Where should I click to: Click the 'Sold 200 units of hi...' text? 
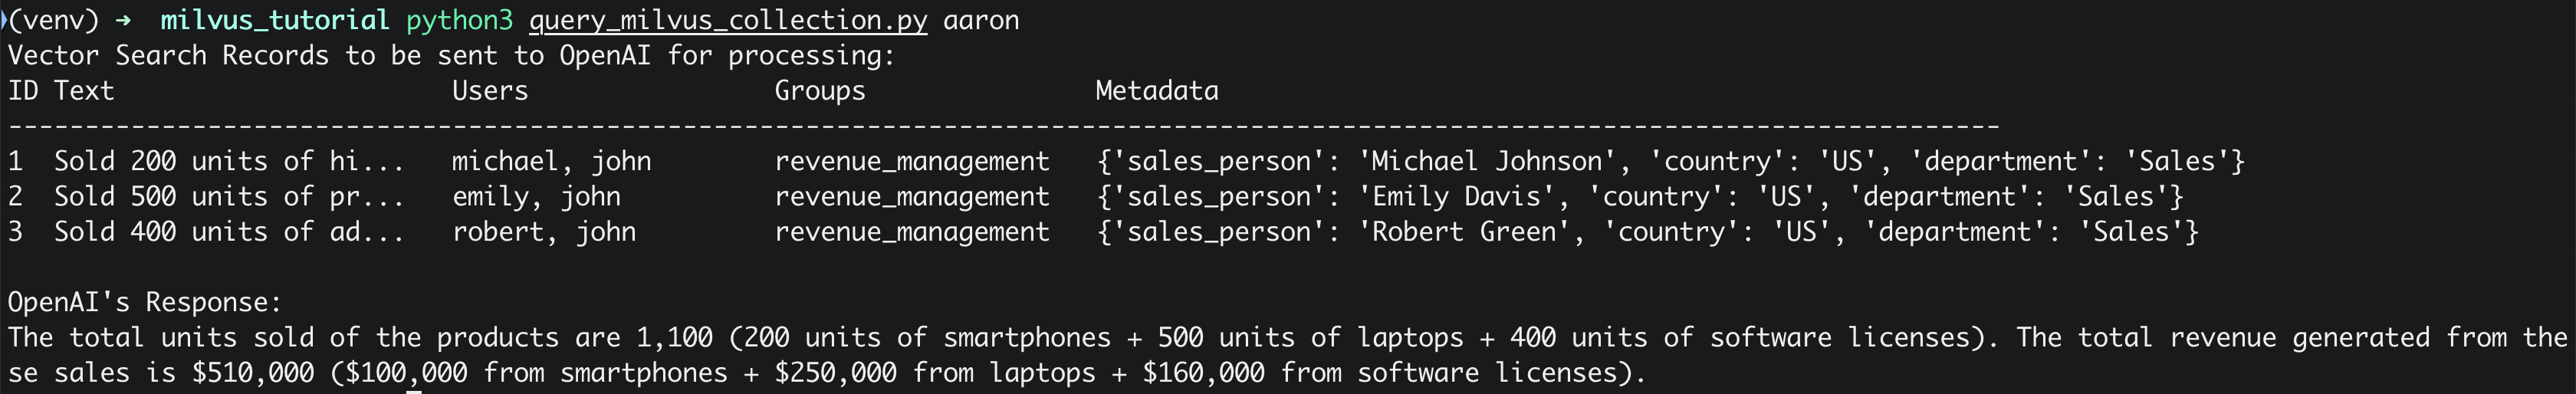click(229, 161)
